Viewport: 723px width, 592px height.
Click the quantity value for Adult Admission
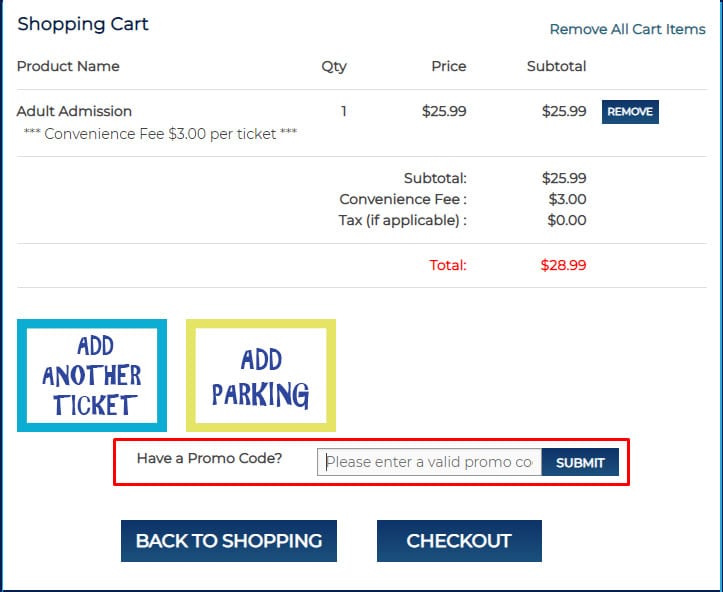point(343,111)
